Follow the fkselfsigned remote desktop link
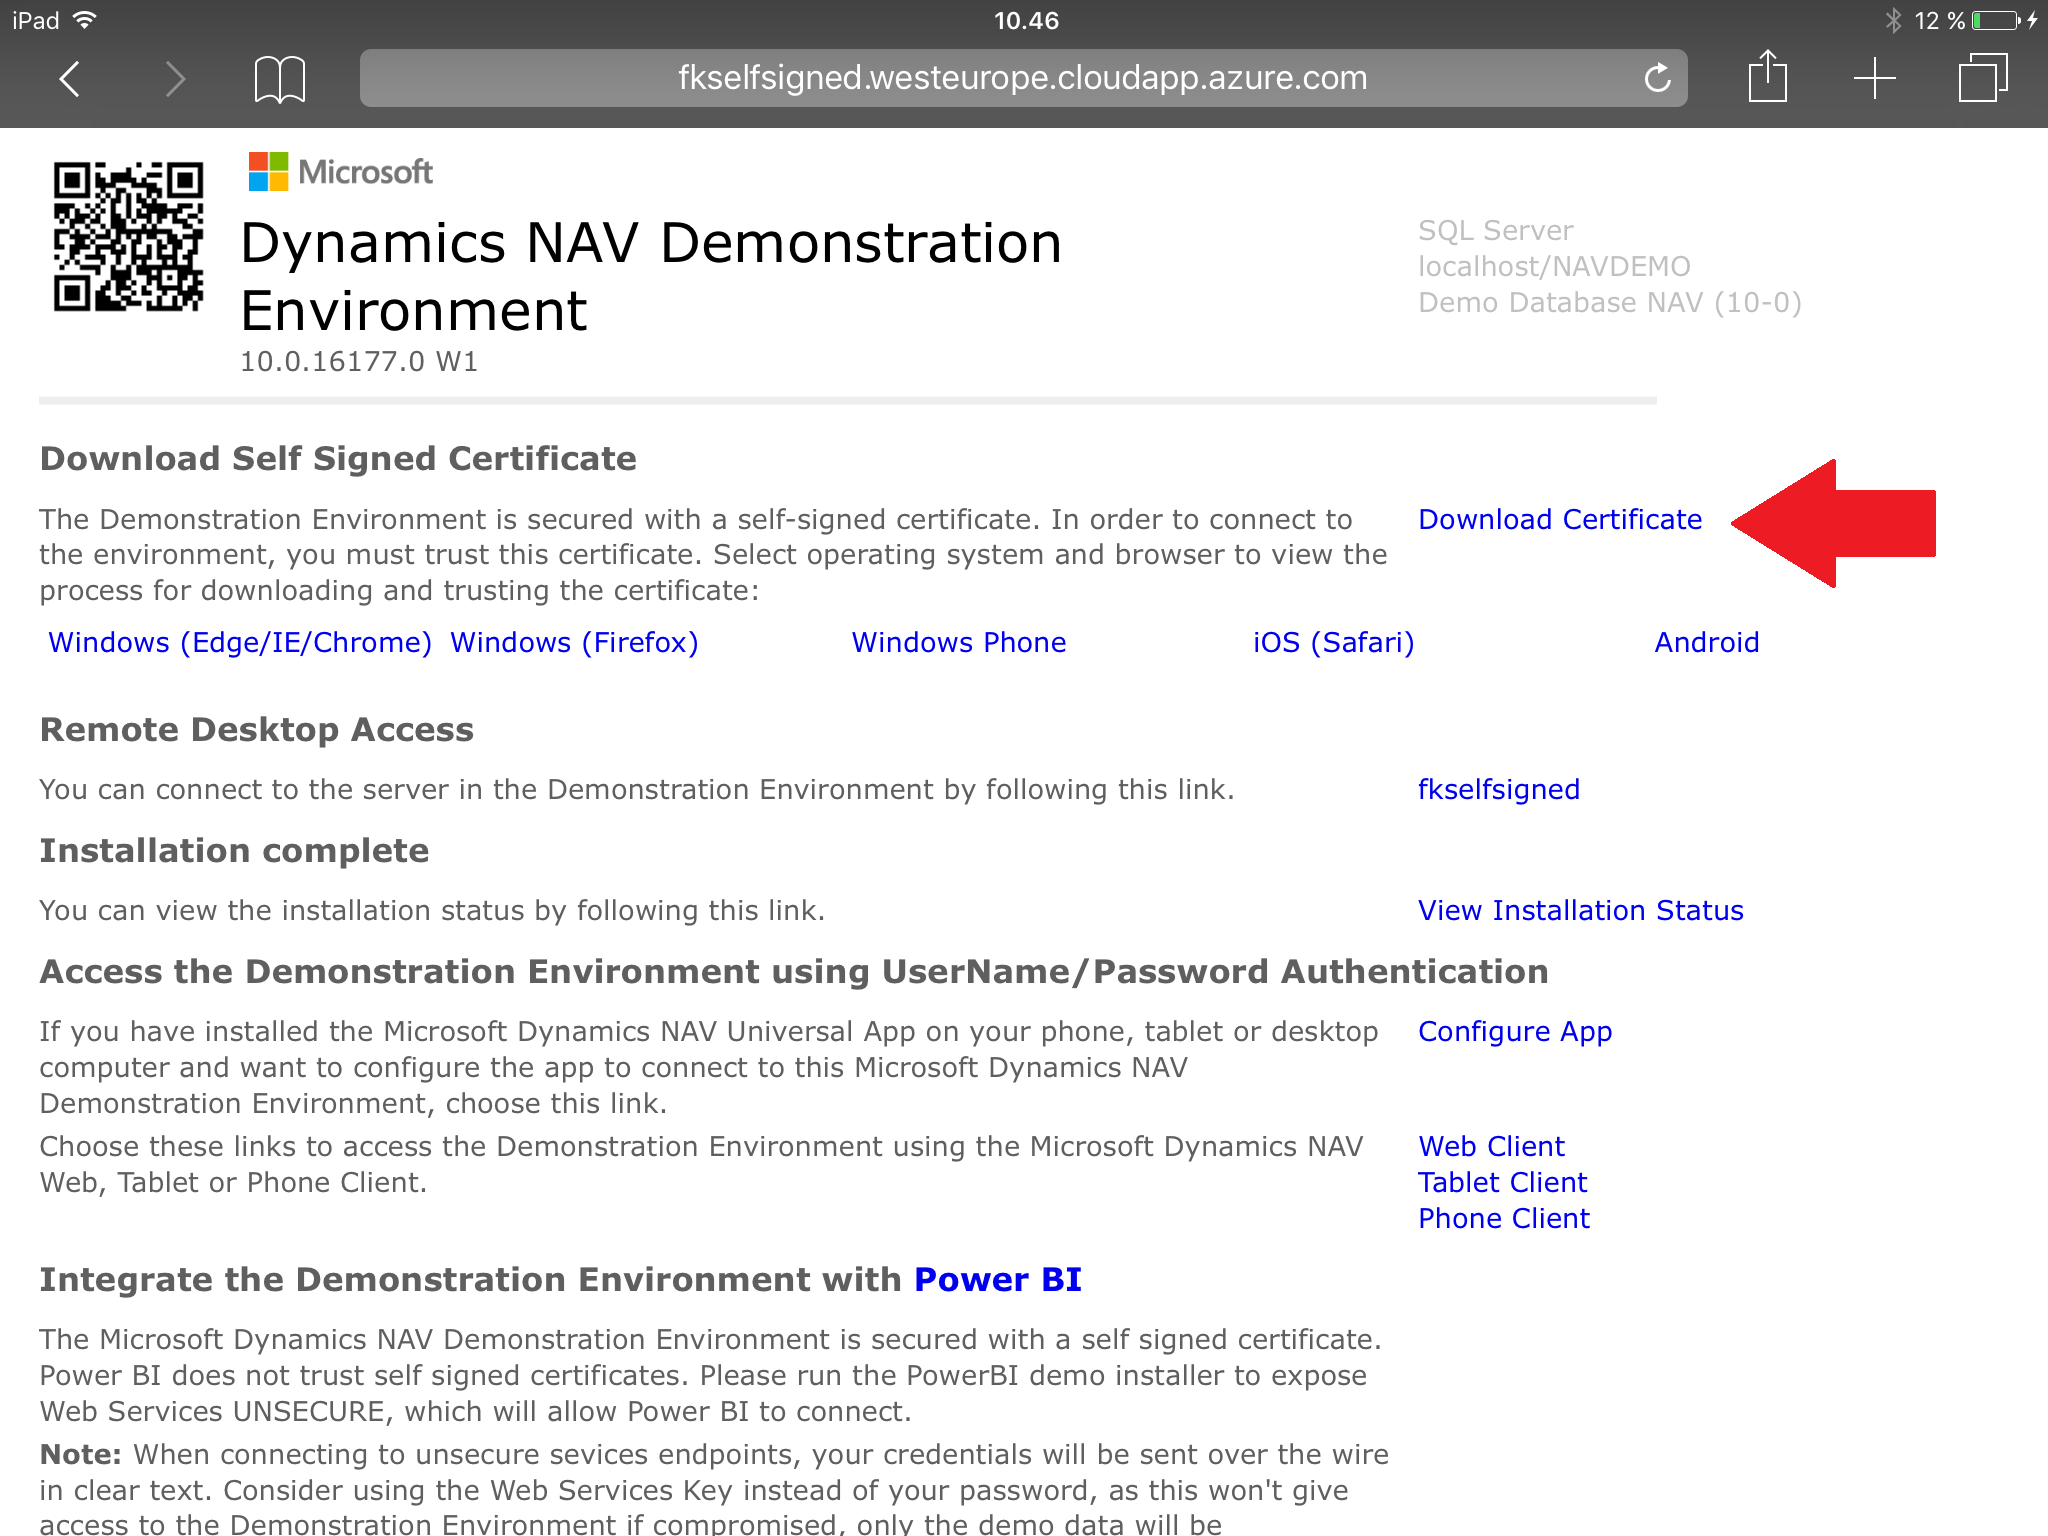 [x=1498, y=790]
